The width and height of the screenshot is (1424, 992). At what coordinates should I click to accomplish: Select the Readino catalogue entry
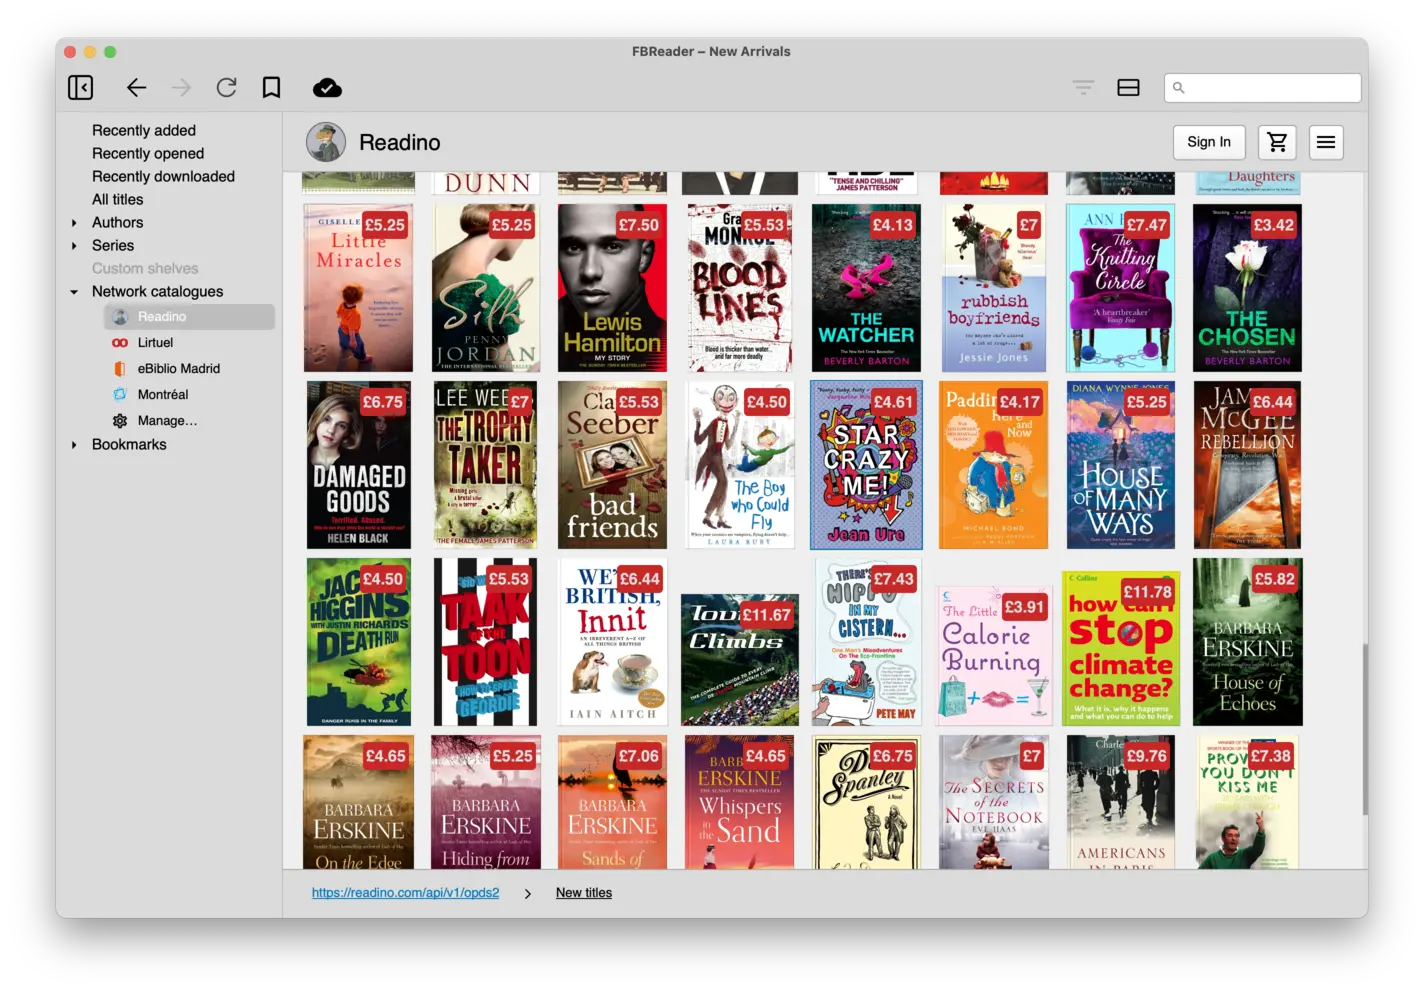point(190,317)
